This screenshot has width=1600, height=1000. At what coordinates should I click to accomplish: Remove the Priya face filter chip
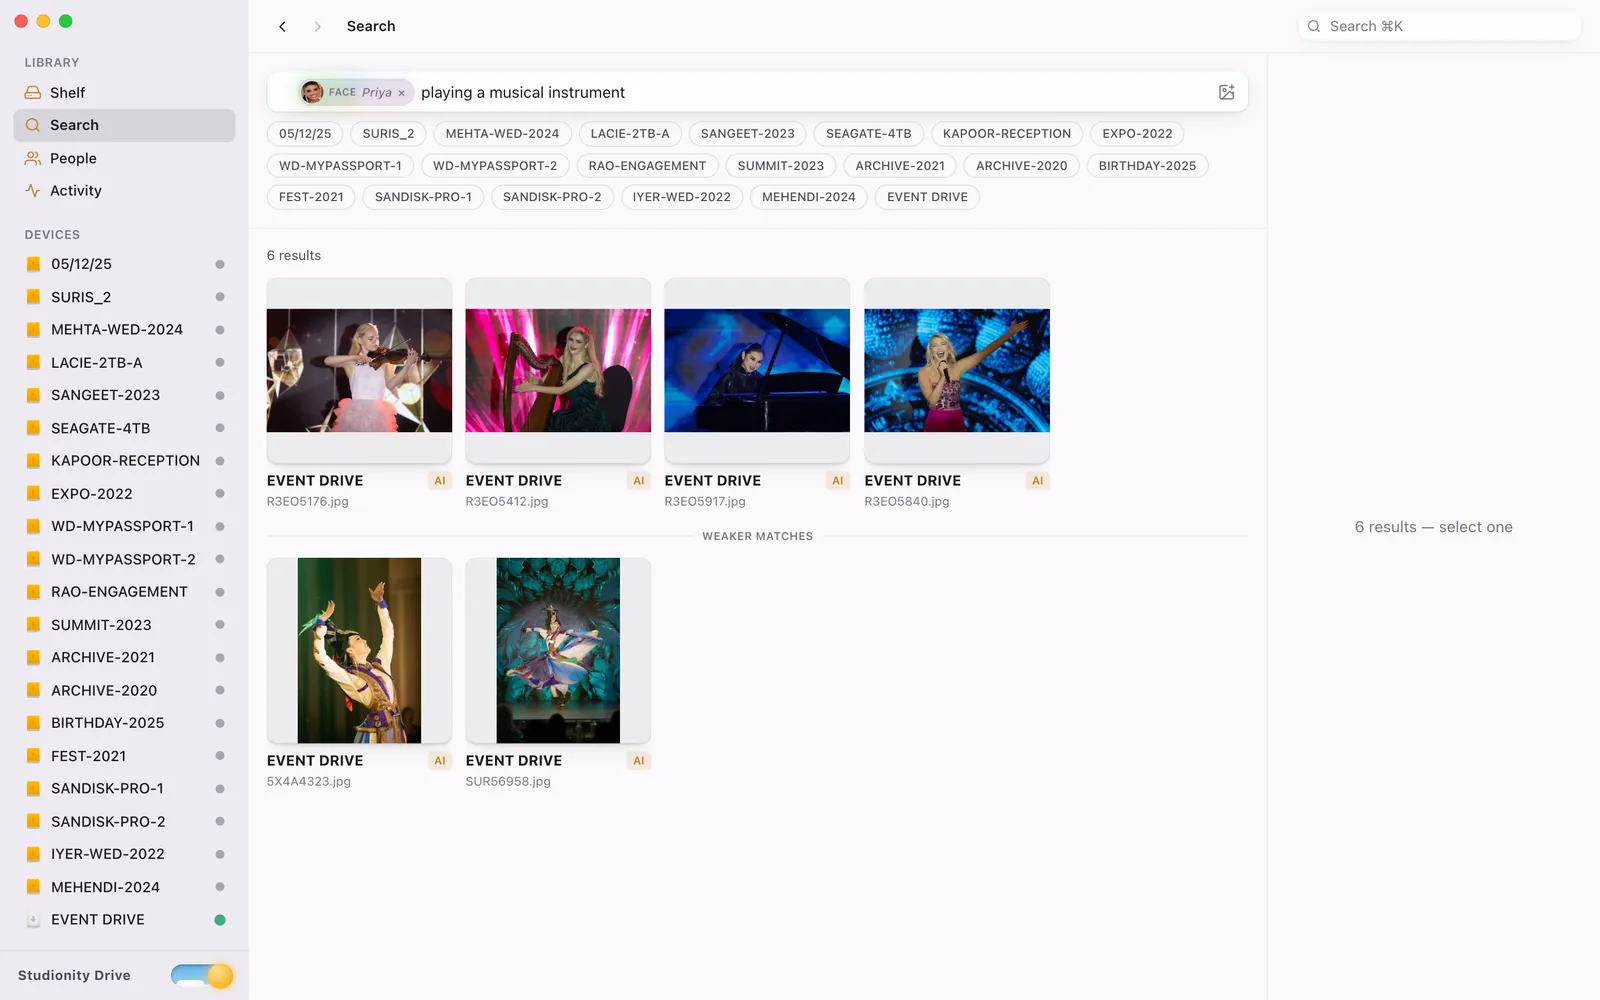click(401, 93)
